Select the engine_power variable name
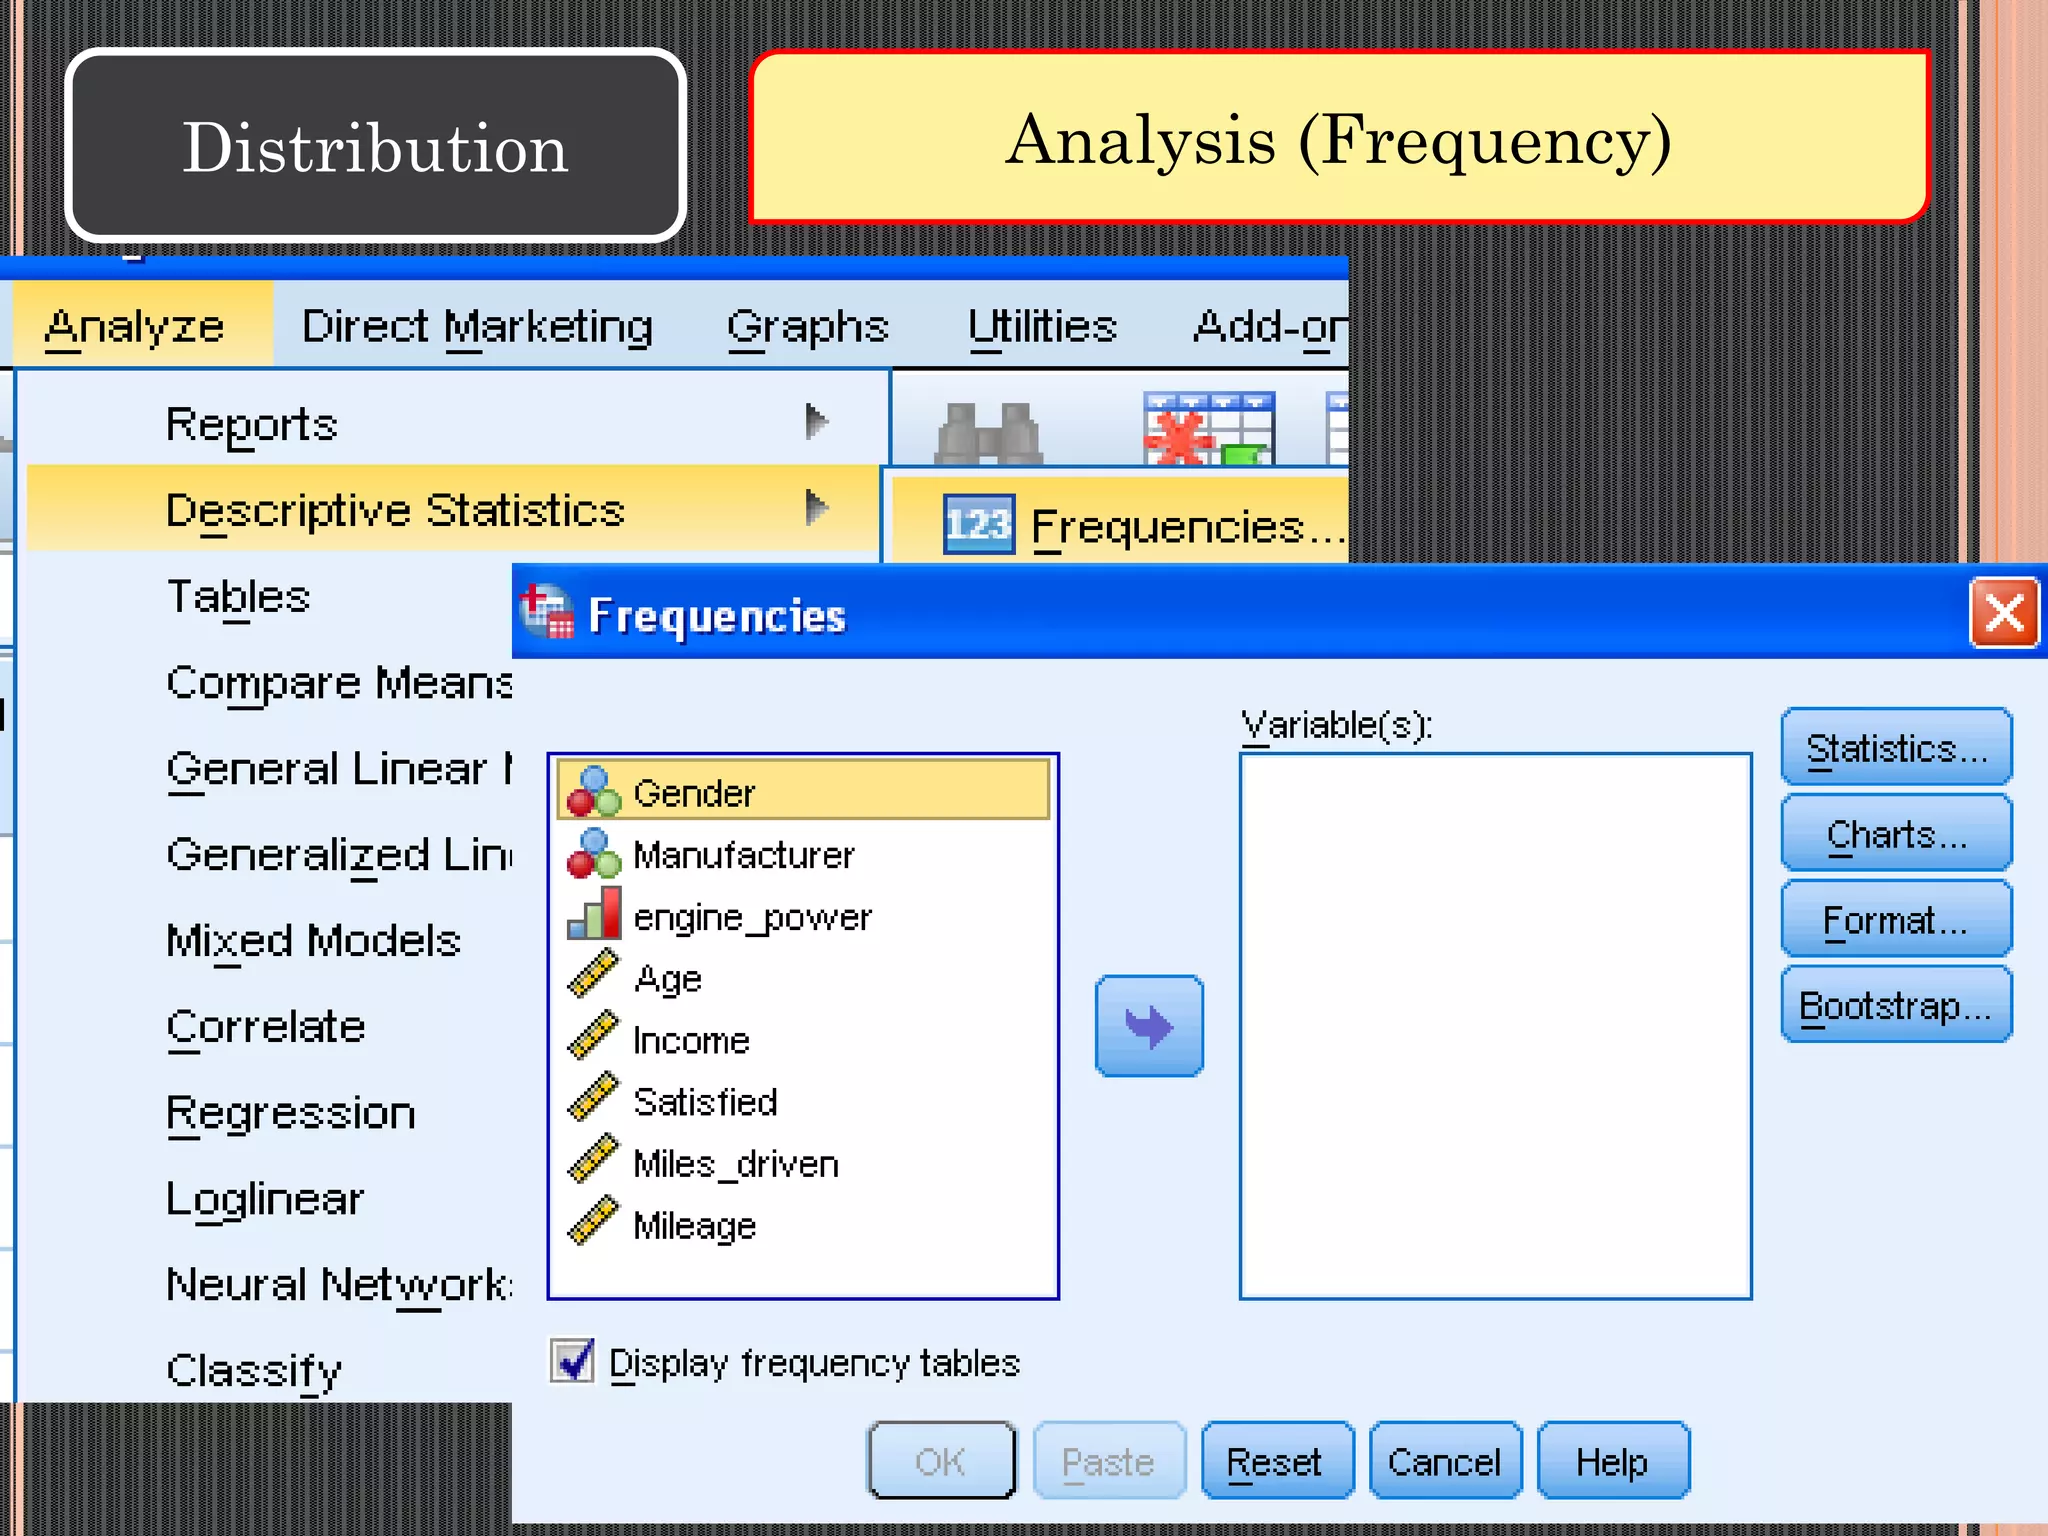Image resolution: width=2048 pixels, height=1536 pixels. click(753, 917)
